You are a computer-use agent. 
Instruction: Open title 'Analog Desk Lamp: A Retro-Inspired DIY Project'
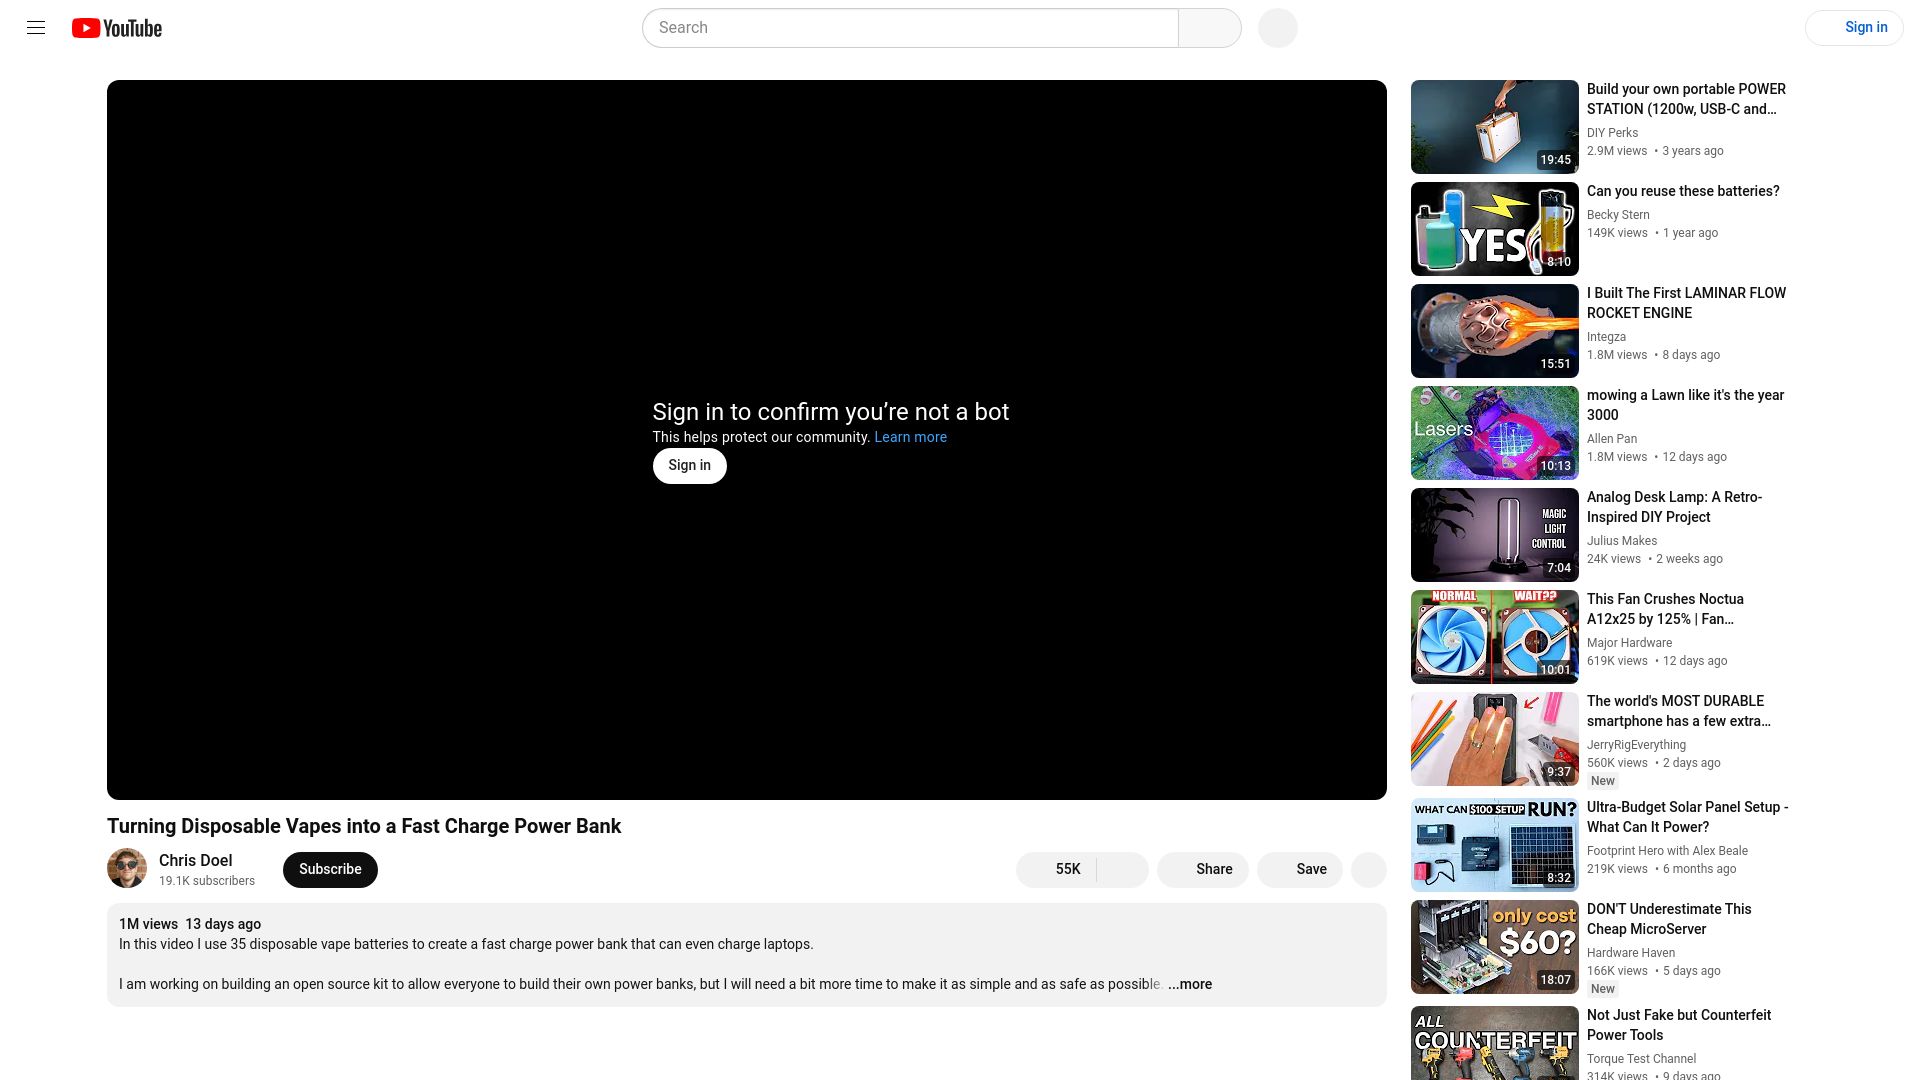pyautogui.click(x=1675, y=507)
